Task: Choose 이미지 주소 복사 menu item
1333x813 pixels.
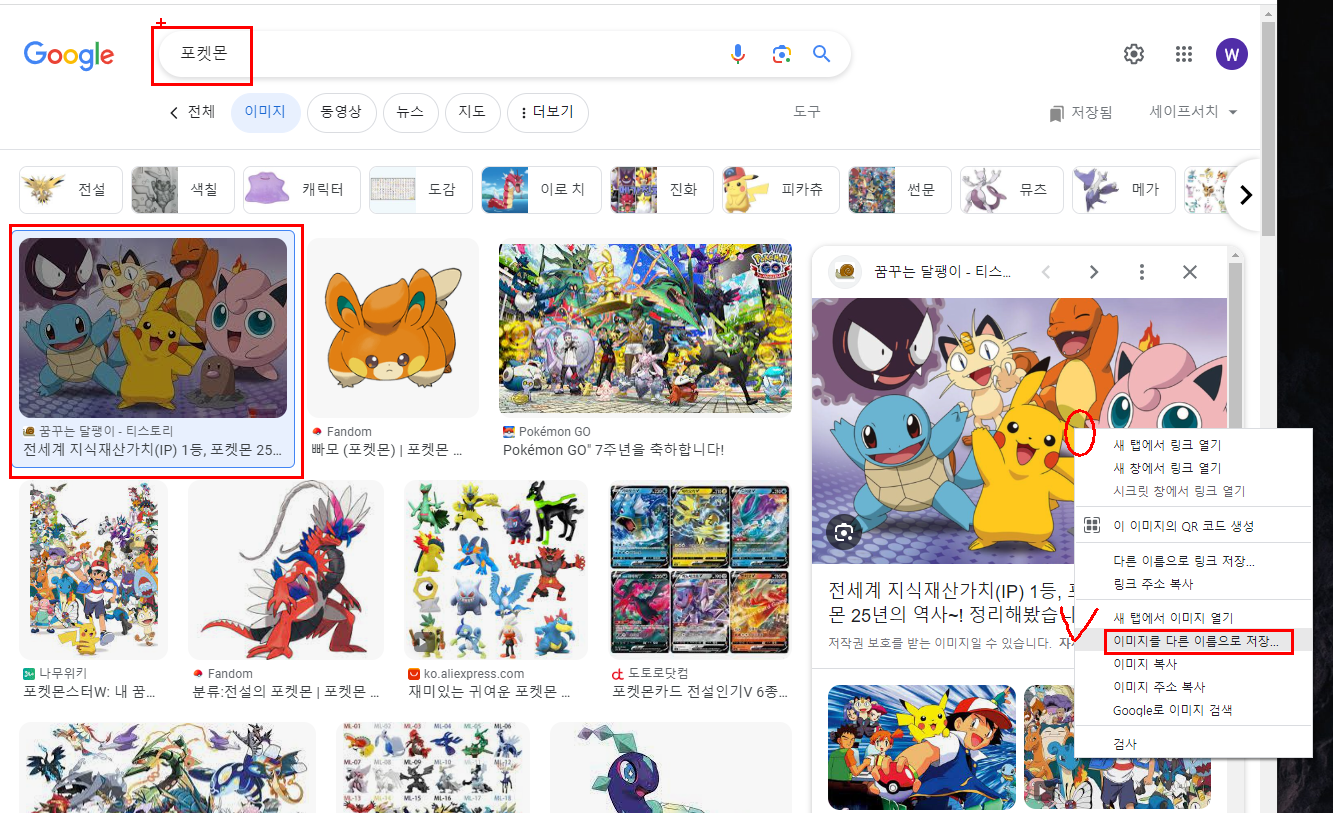Action: click(x=1193, y=687)
